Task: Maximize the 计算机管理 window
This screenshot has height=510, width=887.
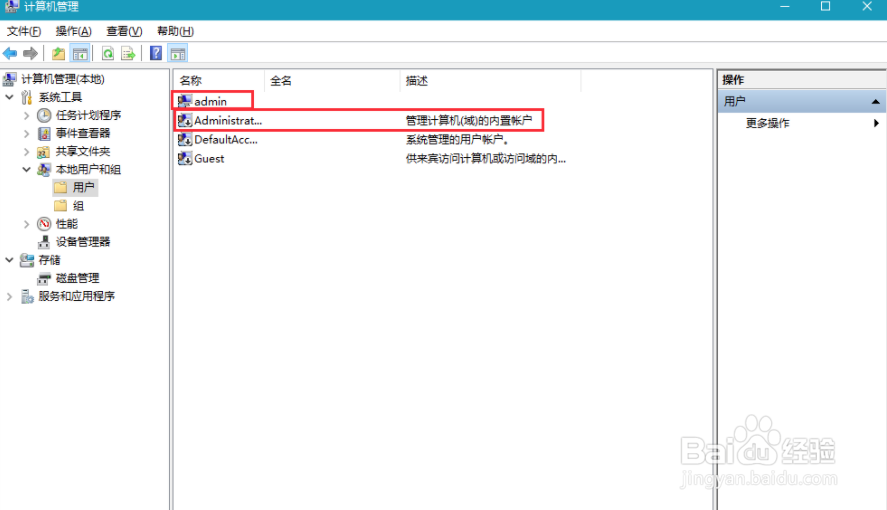Action: point(826,7)
